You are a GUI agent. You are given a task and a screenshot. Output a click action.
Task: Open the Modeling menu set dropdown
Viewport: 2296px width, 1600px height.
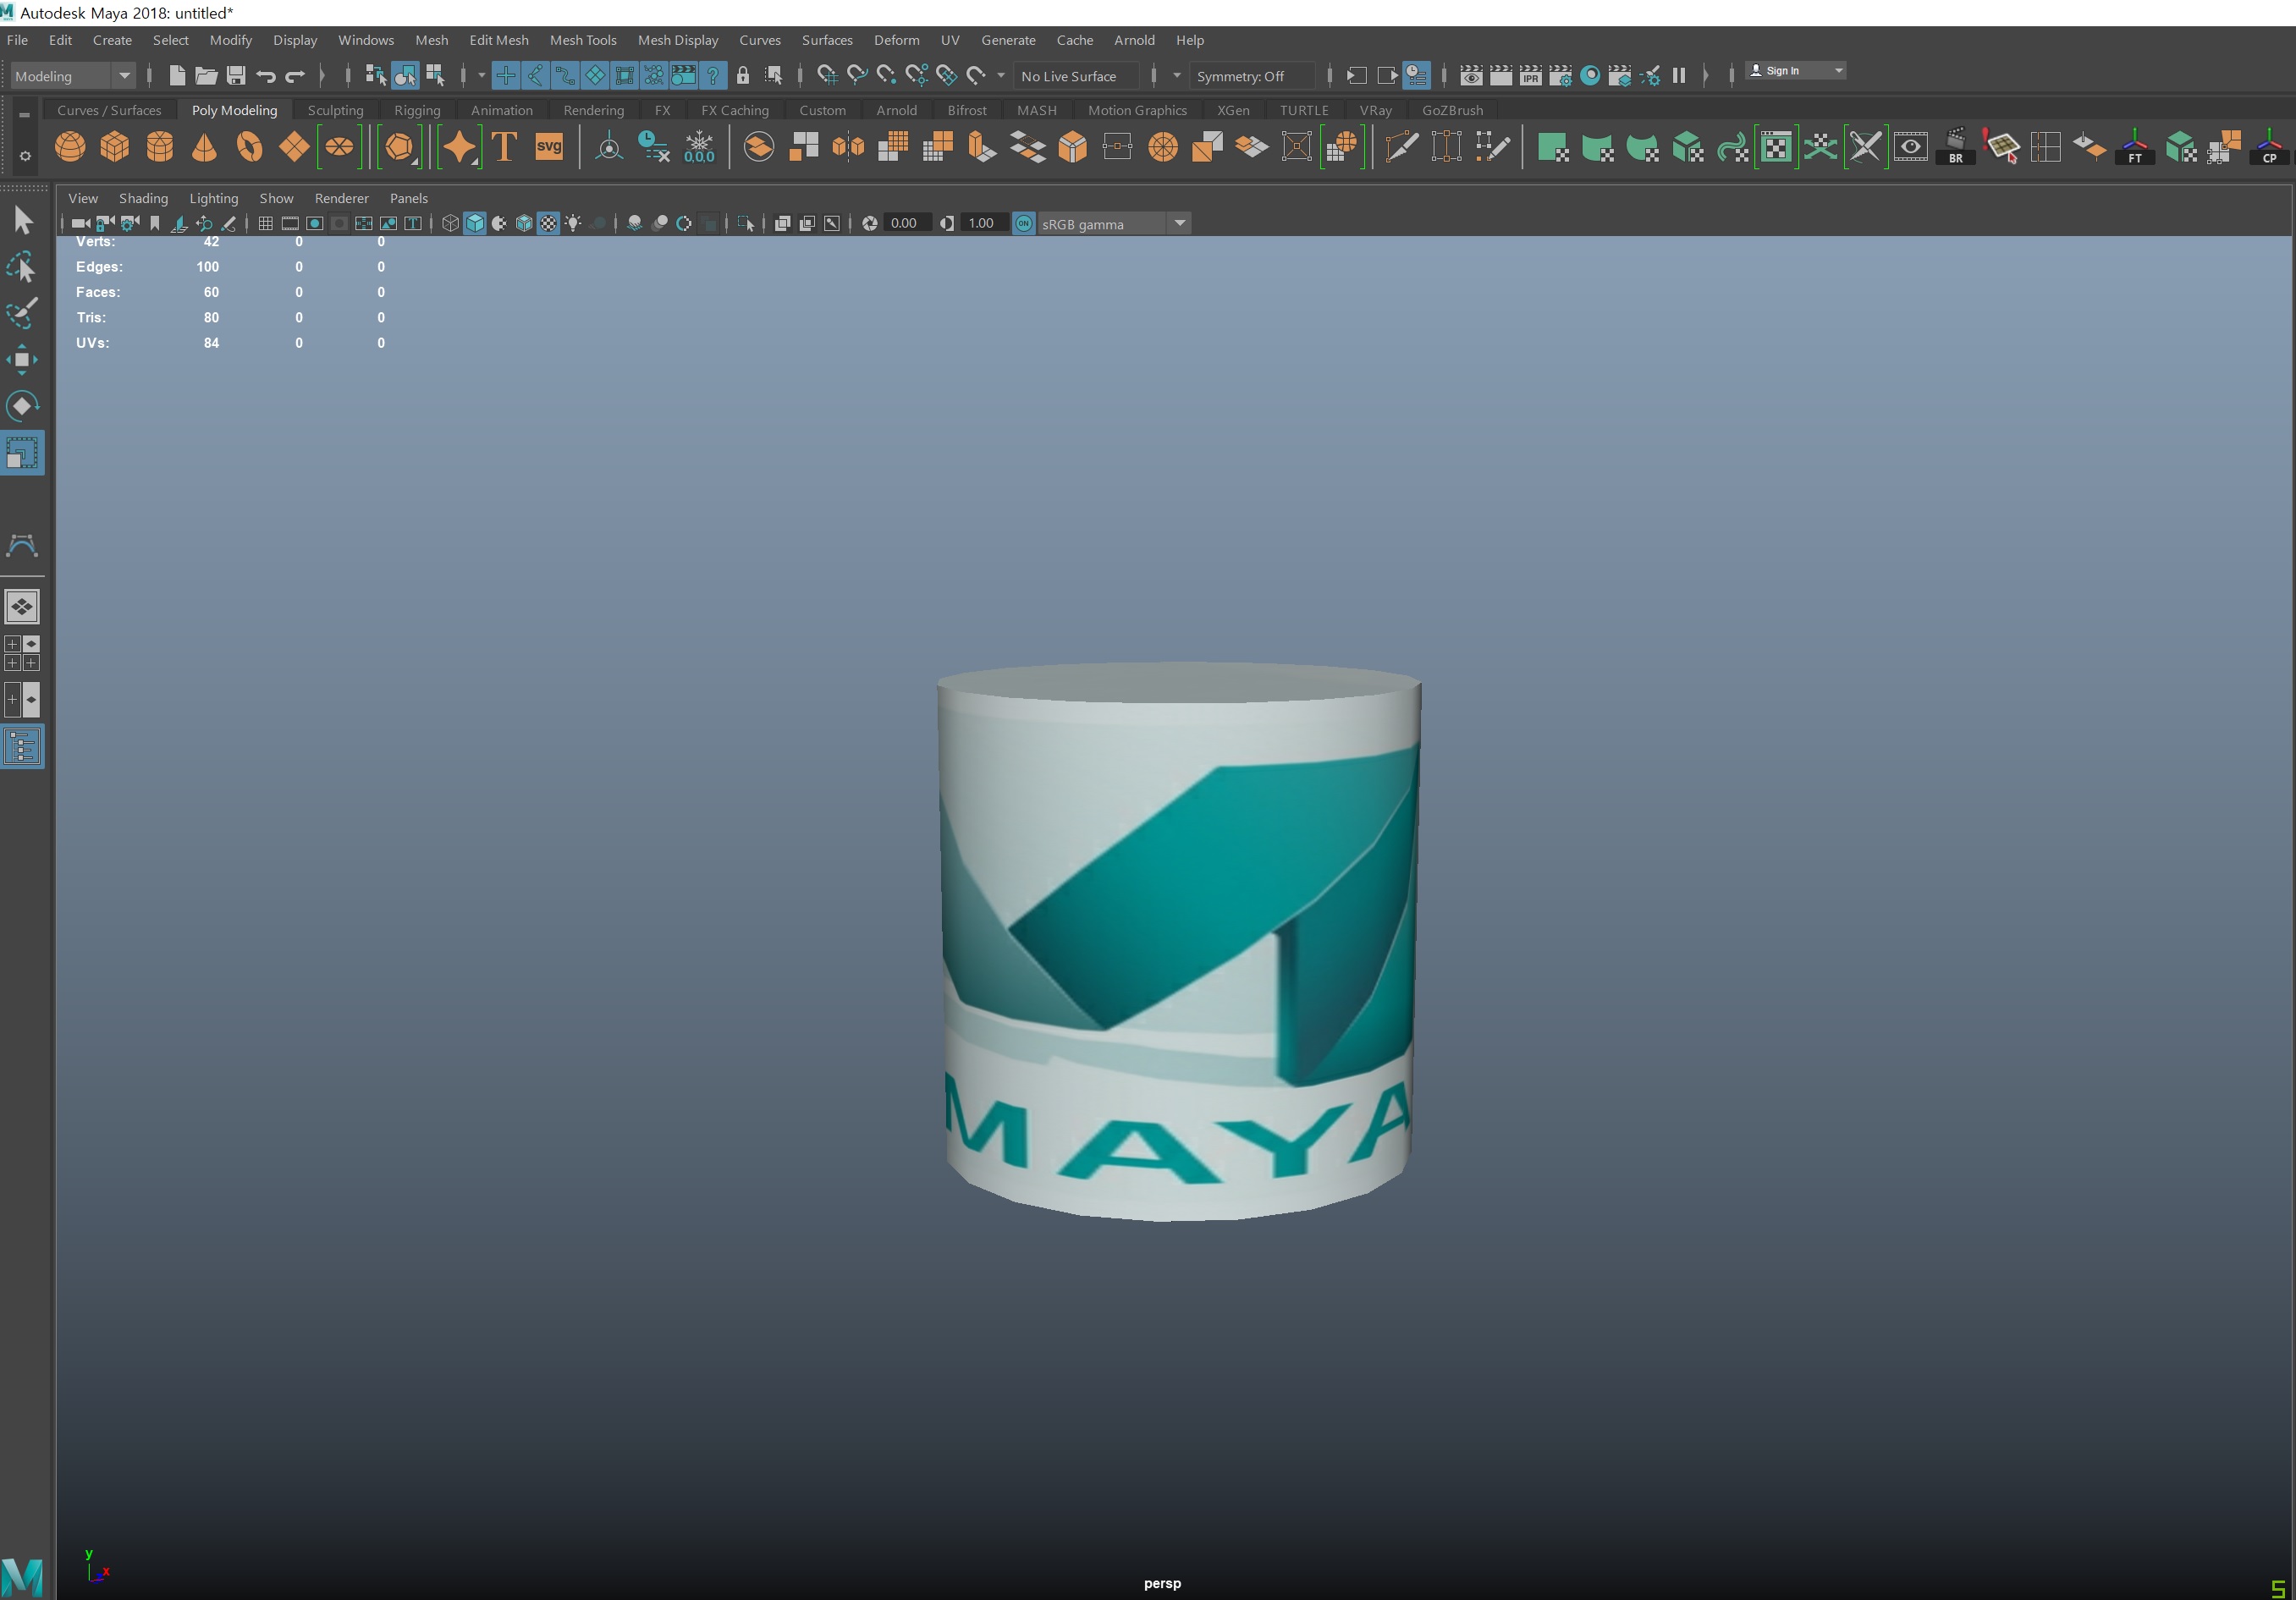coord(72,76)
